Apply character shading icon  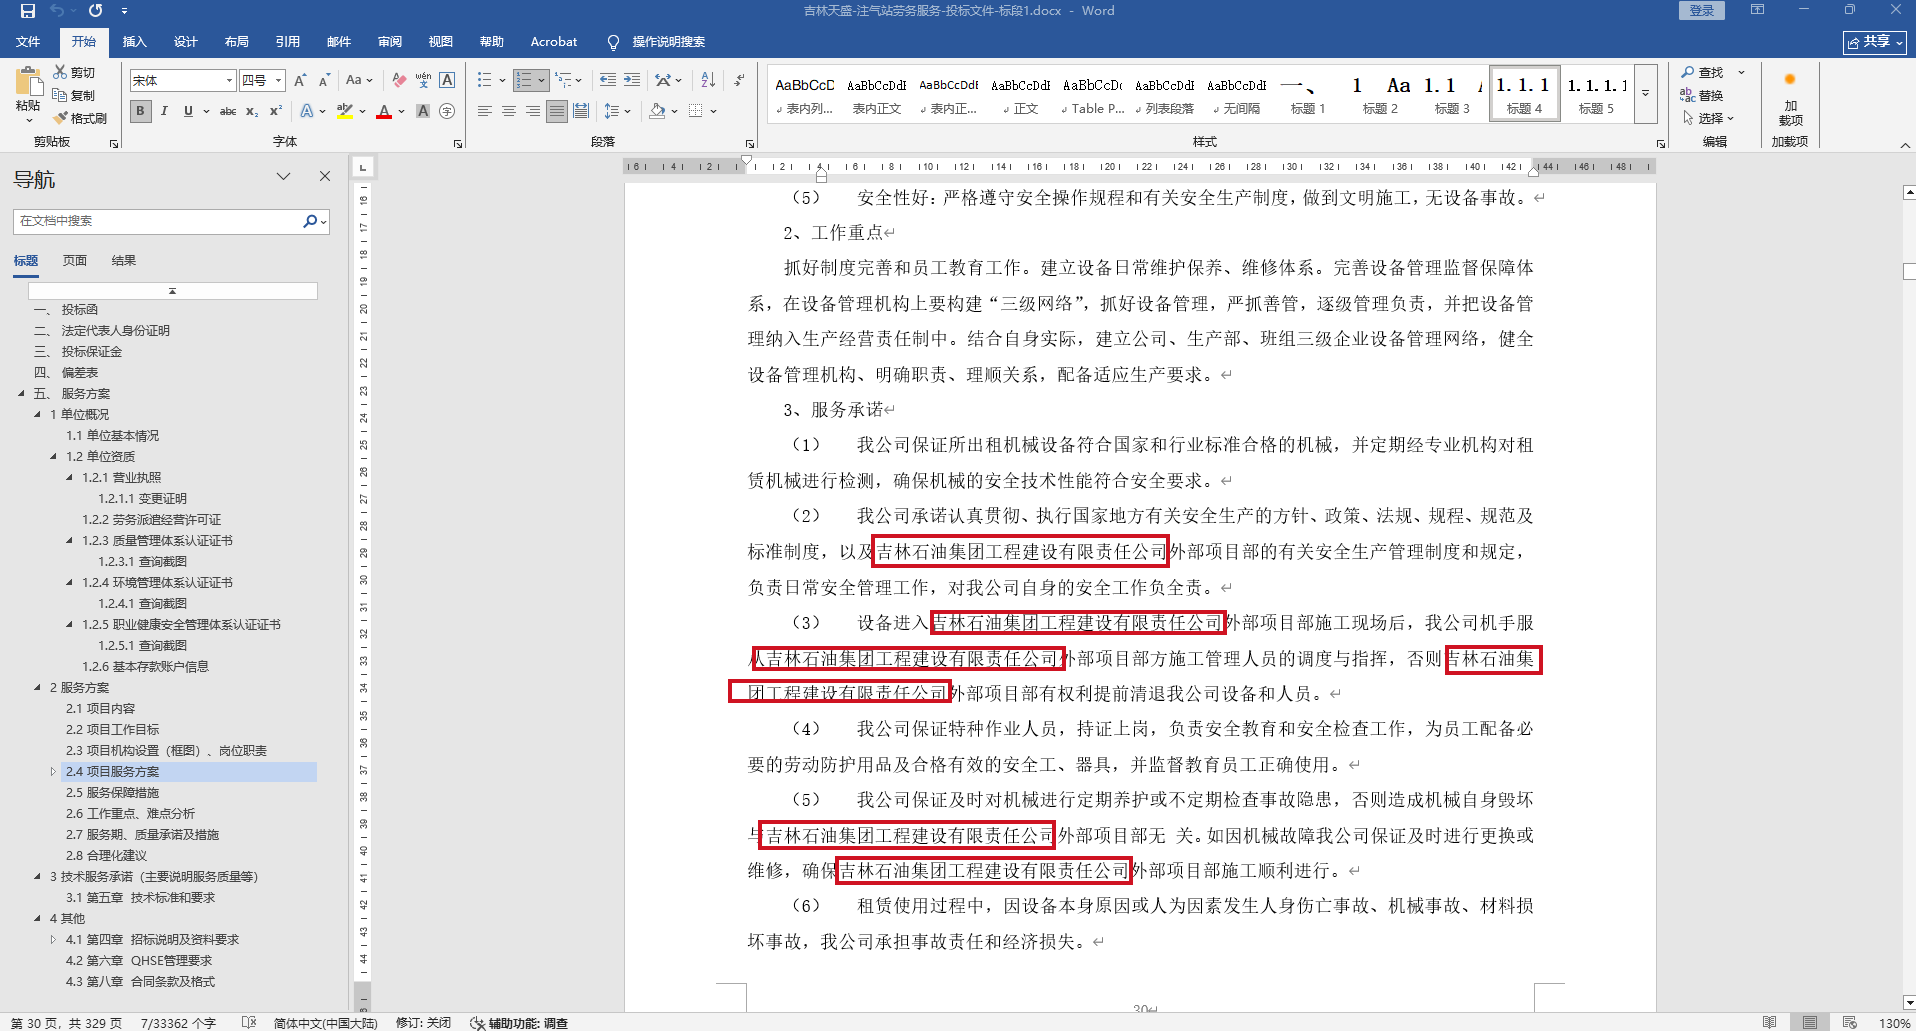click(423, 111)
